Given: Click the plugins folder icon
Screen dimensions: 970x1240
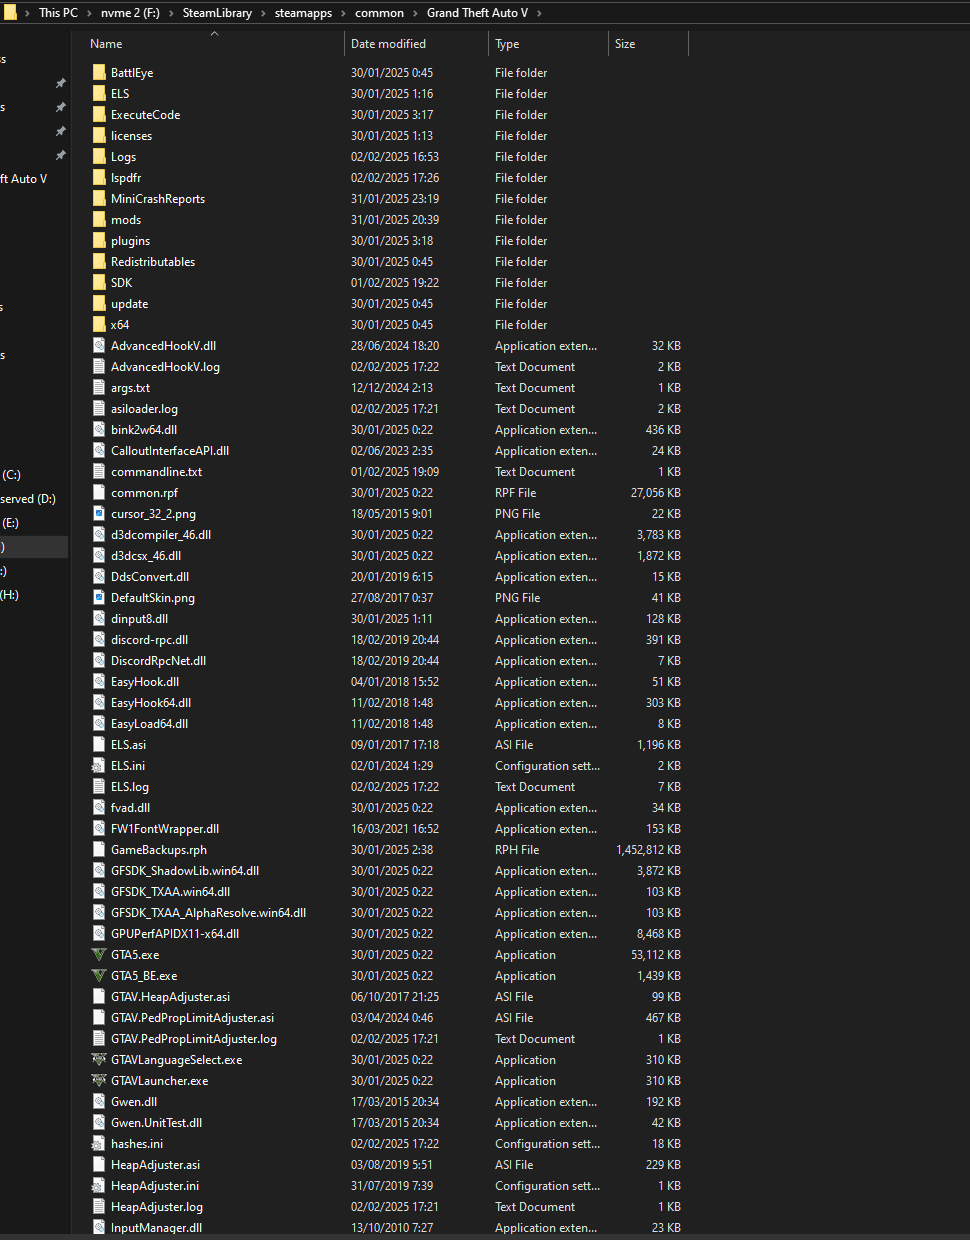Looking at the screenshot, I should point(99,240).
